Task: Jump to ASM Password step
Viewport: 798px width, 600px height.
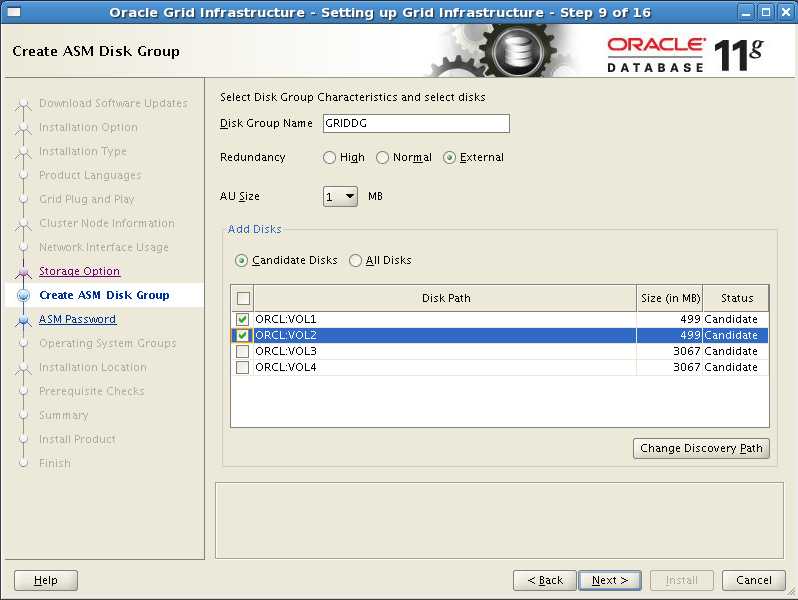Action: [77, 319]
